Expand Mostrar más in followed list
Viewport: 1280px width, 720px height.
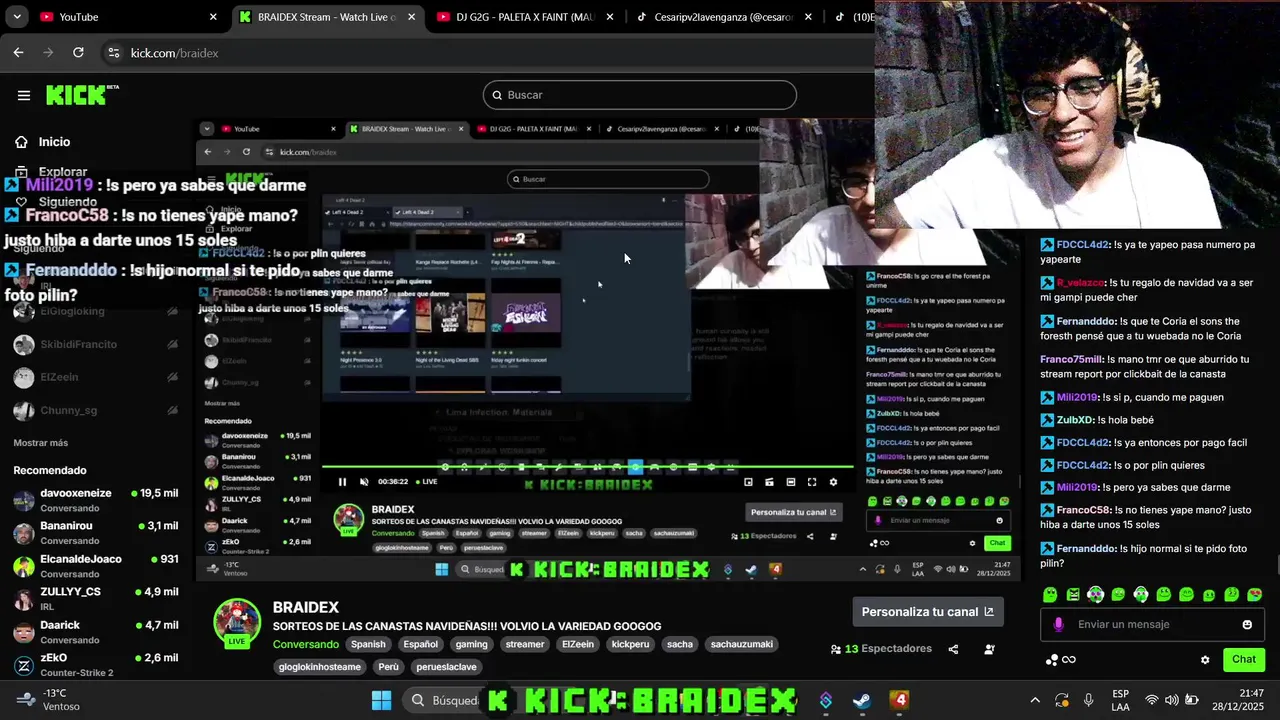click(x=41, y=443)
